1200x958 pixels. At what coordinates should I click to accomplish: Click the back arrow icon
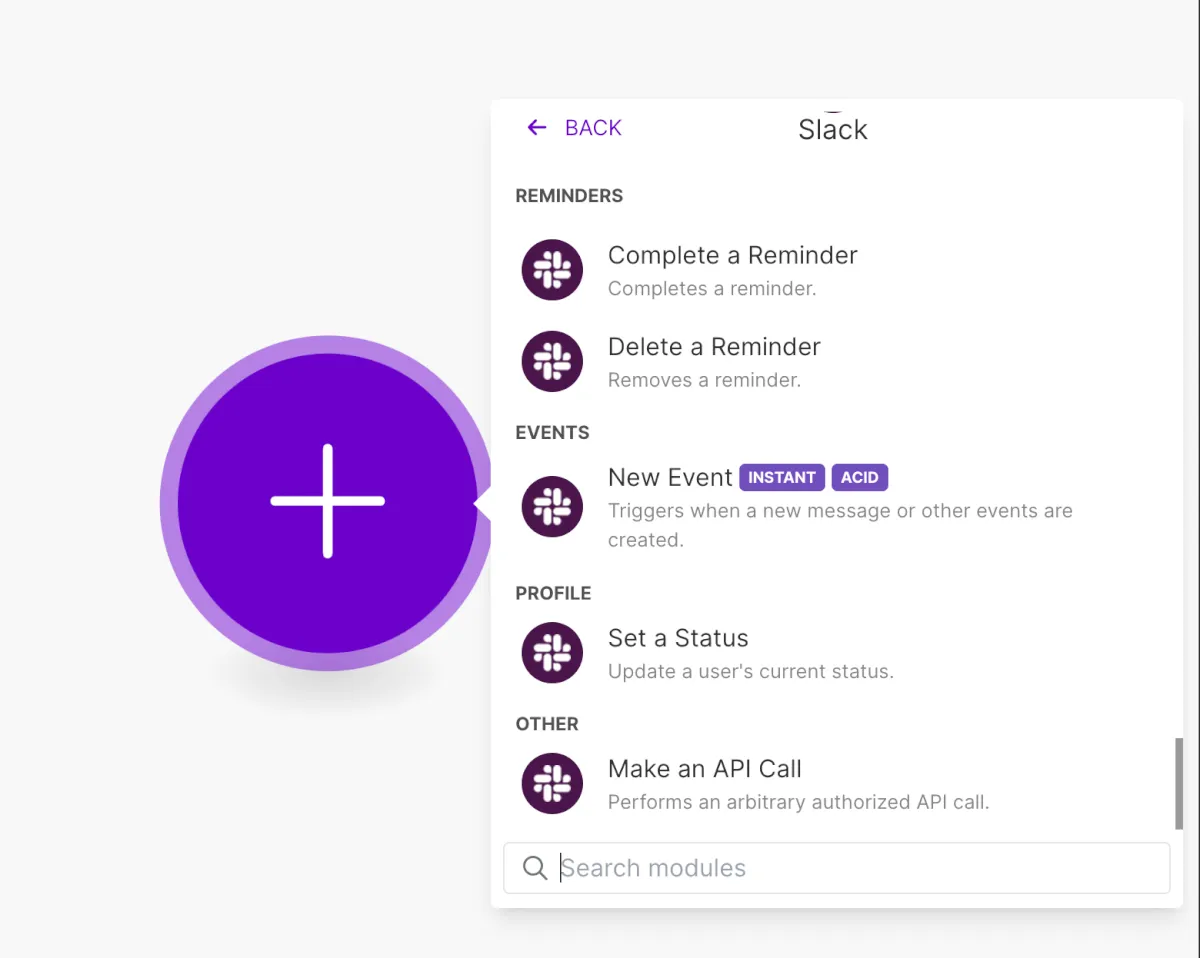coord(537,127)
